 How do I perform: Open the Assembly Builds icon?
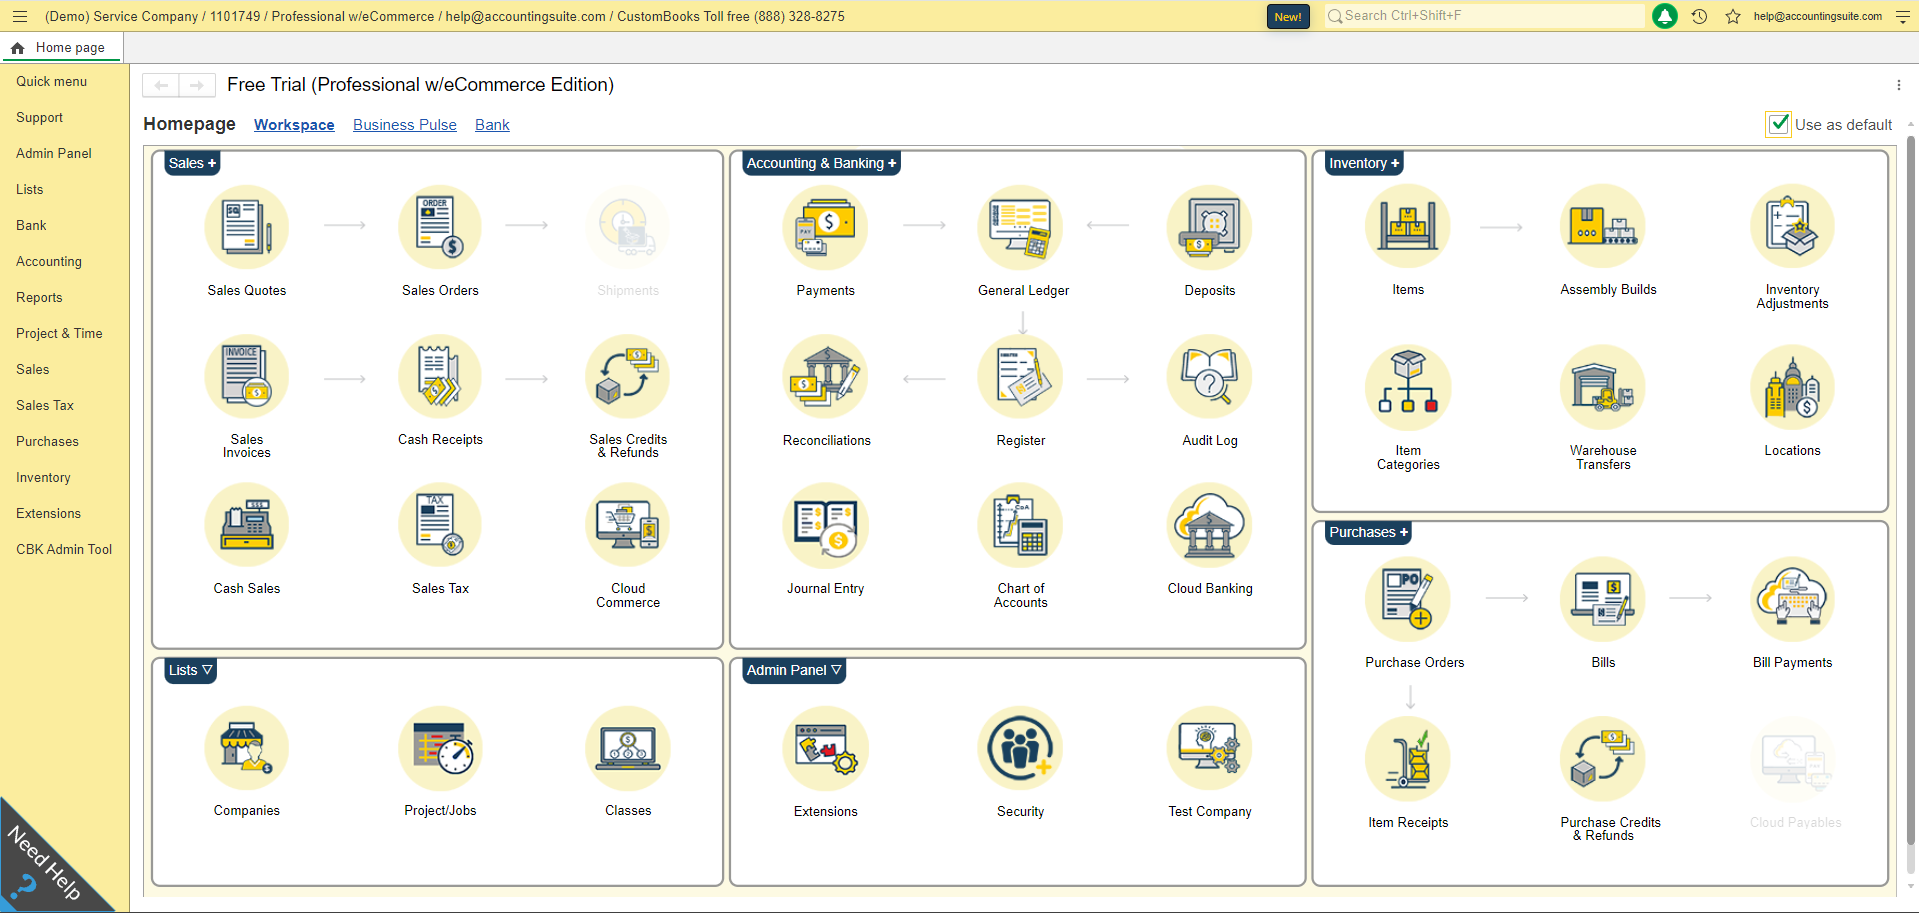point(1603,227)
